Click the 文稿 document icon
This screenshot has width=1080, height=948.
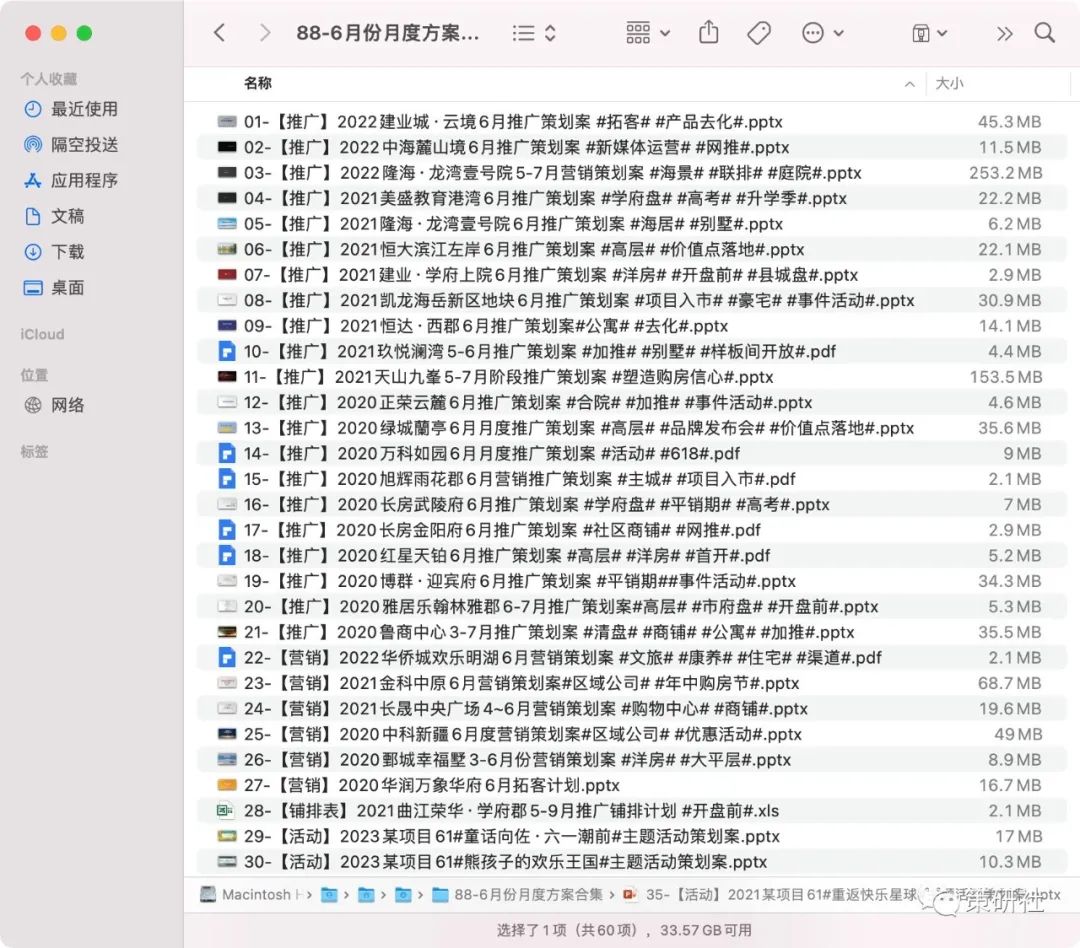[x=33, y=216]
